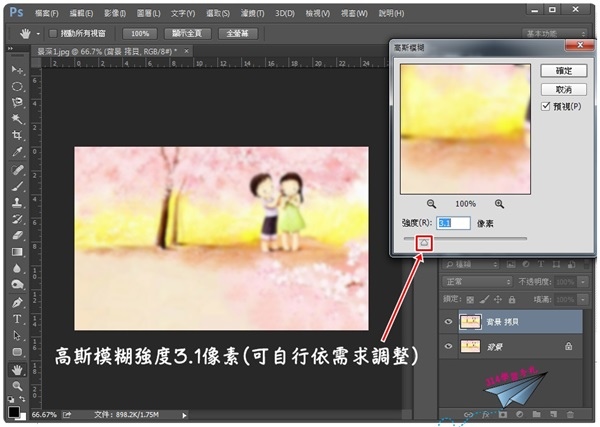Viewport: 600px width, 427px height.
Task: Select the Horizontal Type tool
Action: click(x=17, y=319)
